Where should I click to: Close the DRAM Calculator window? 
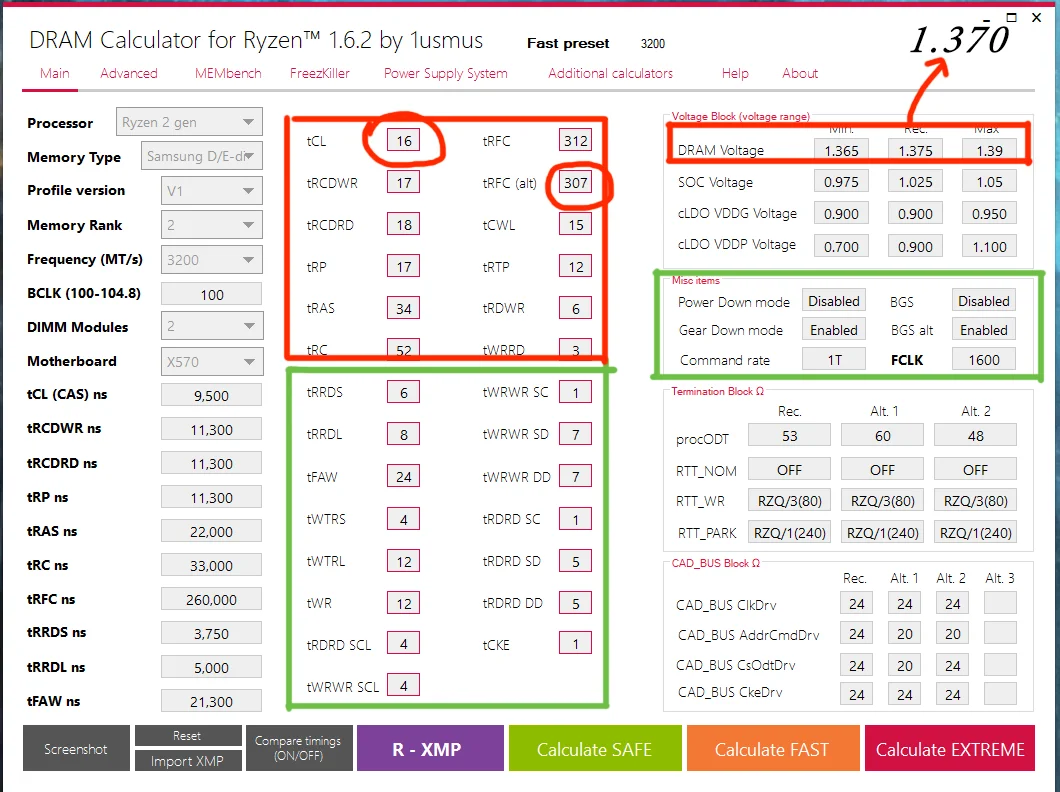coord(1036,18)
